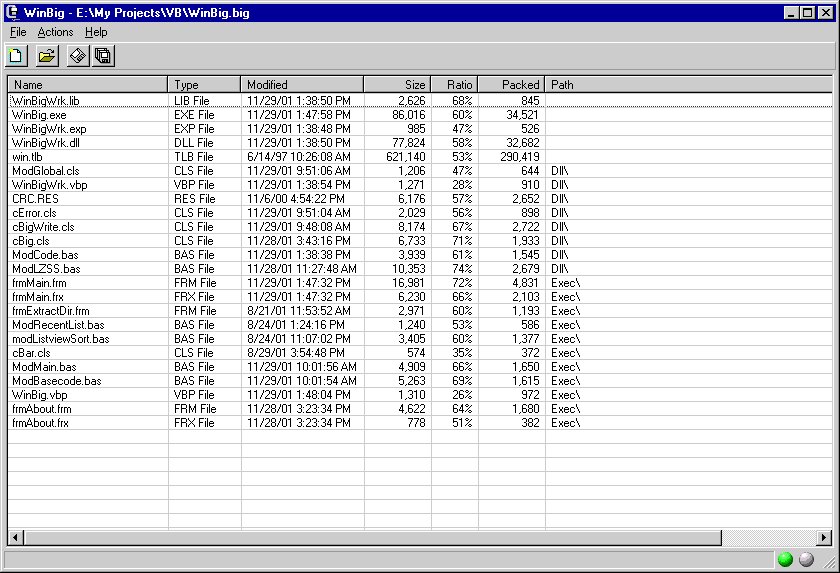This screenshot has width=840, height=573.
Task: Click the single floppy disk toolbar icon
Action: pyautogui.click(x=79, y=56)
